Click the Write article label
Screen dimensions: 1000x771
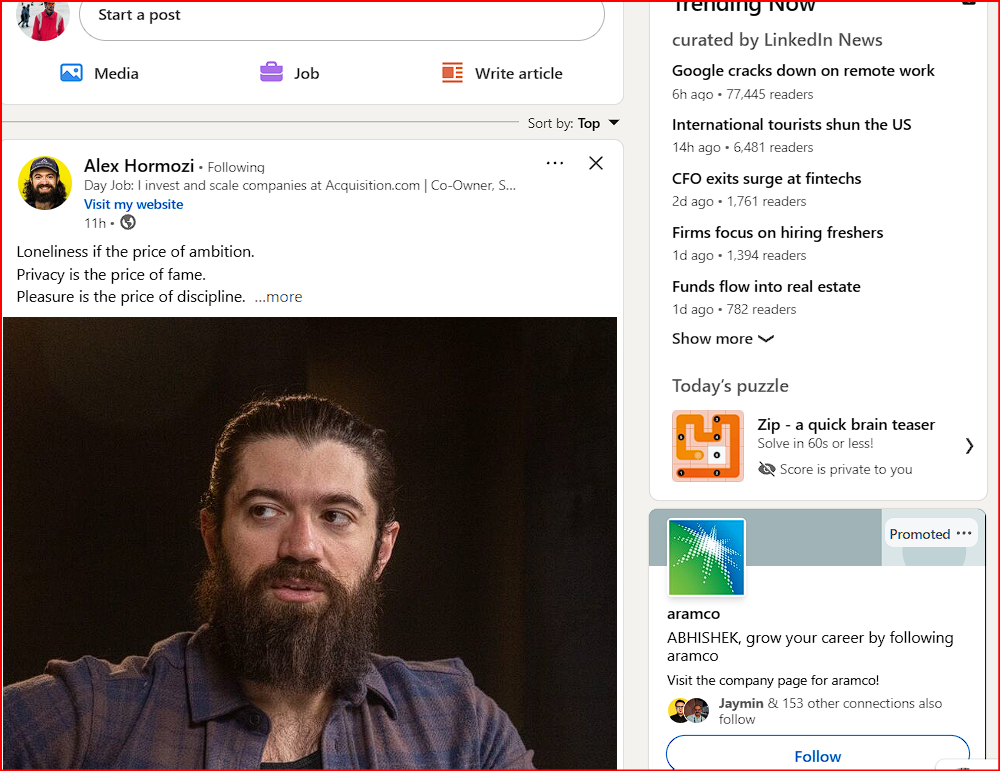pos(518,73)
